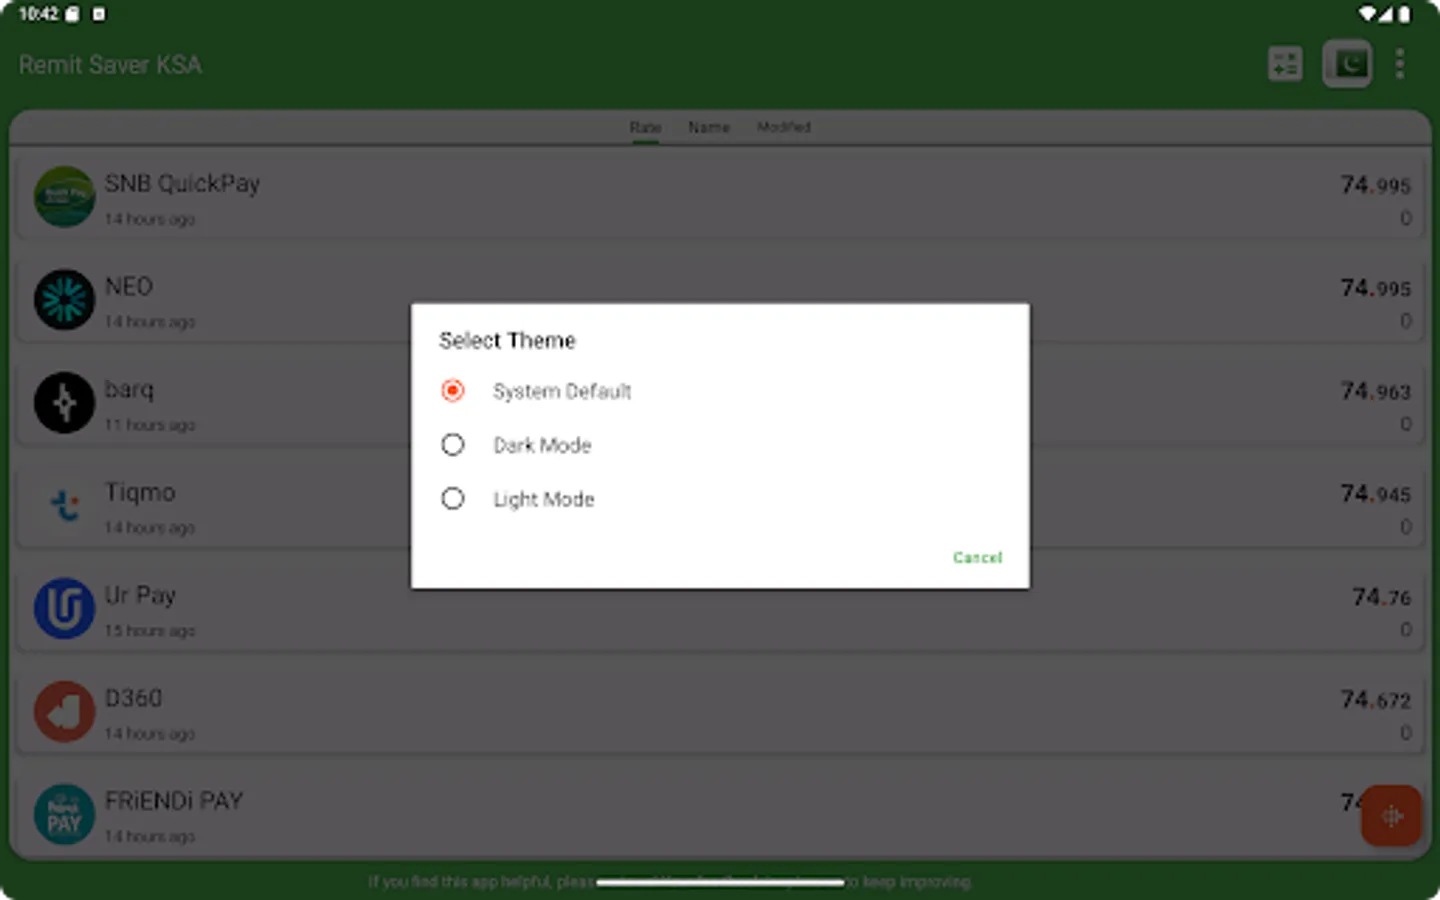Select the Rate tab
1440x900 pixels.
pos(645,127)
